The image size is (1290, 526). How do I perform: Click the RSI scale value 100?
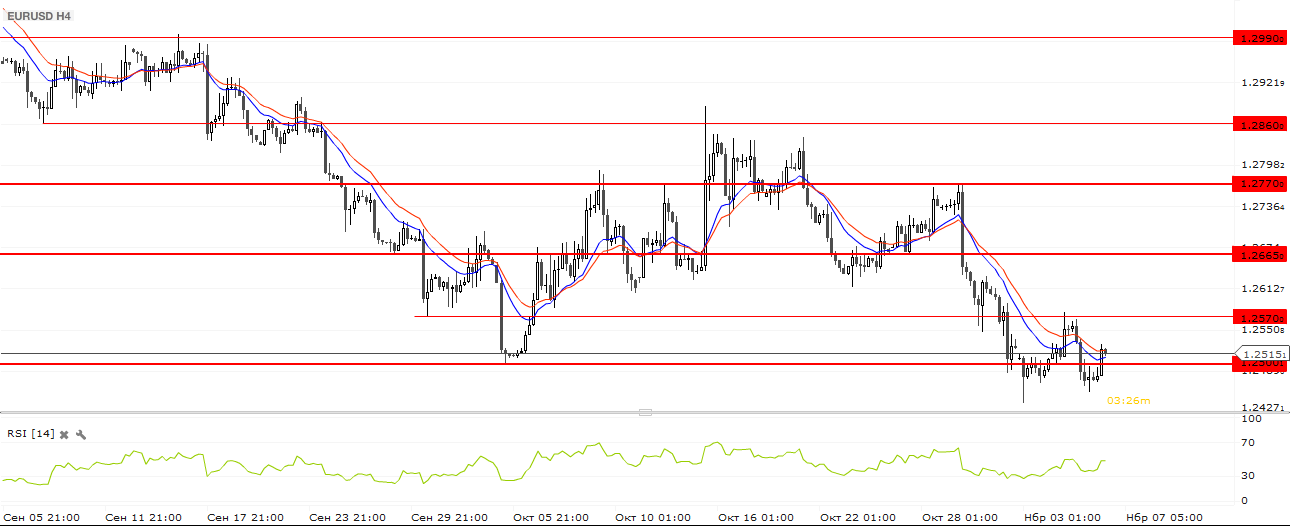pyautogui.click(x=1250, y=418)
